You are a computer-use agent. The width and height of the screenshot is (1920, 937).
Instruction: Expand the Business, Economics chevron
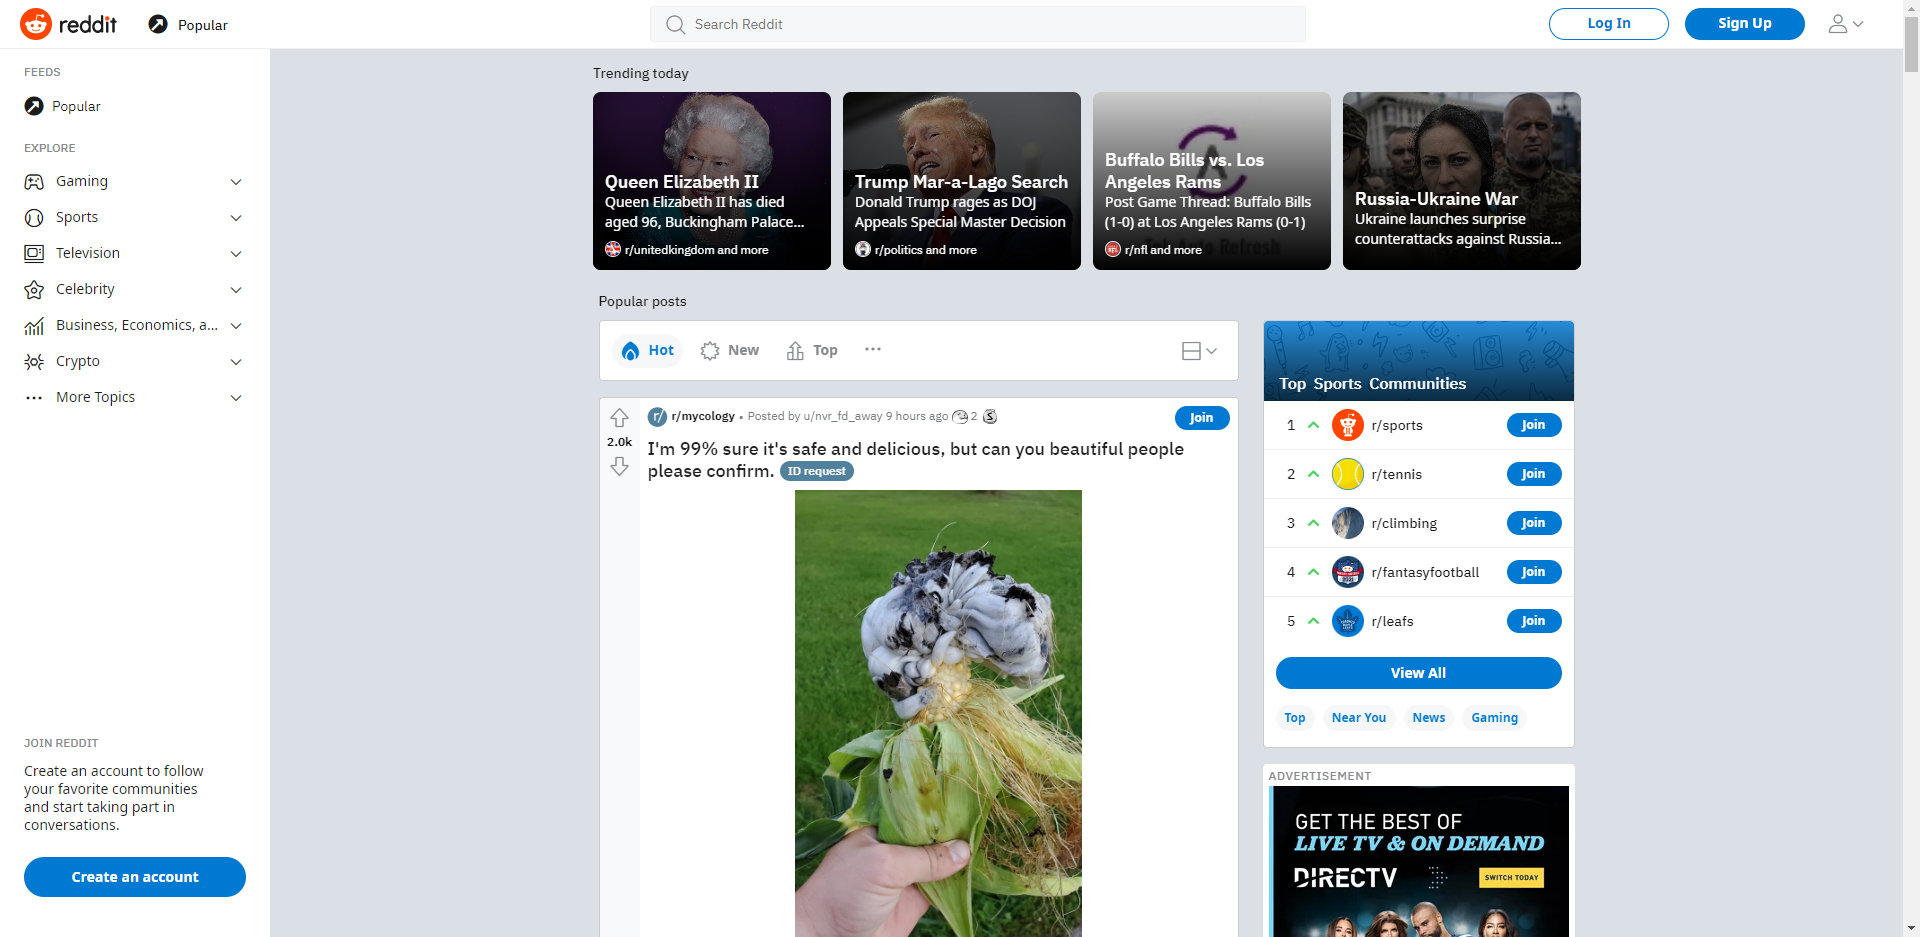click(236, 326)
